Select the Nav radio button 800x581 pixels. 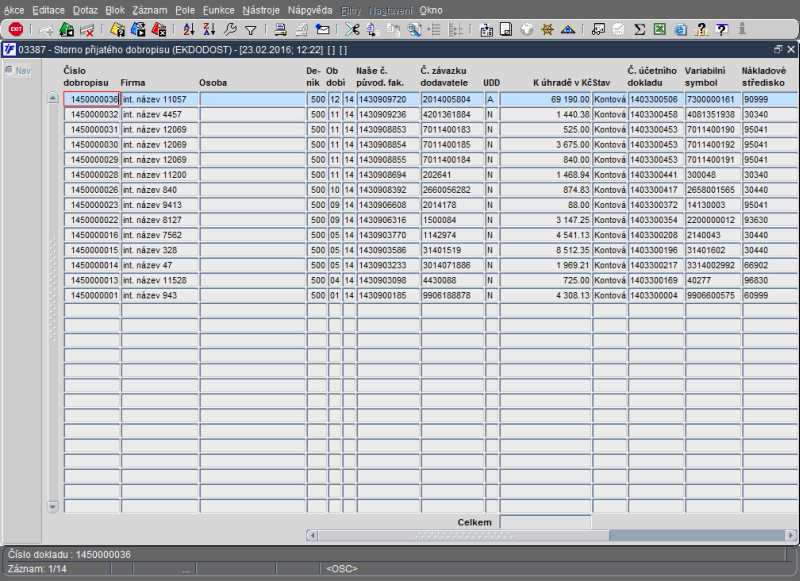pos(9,70)
